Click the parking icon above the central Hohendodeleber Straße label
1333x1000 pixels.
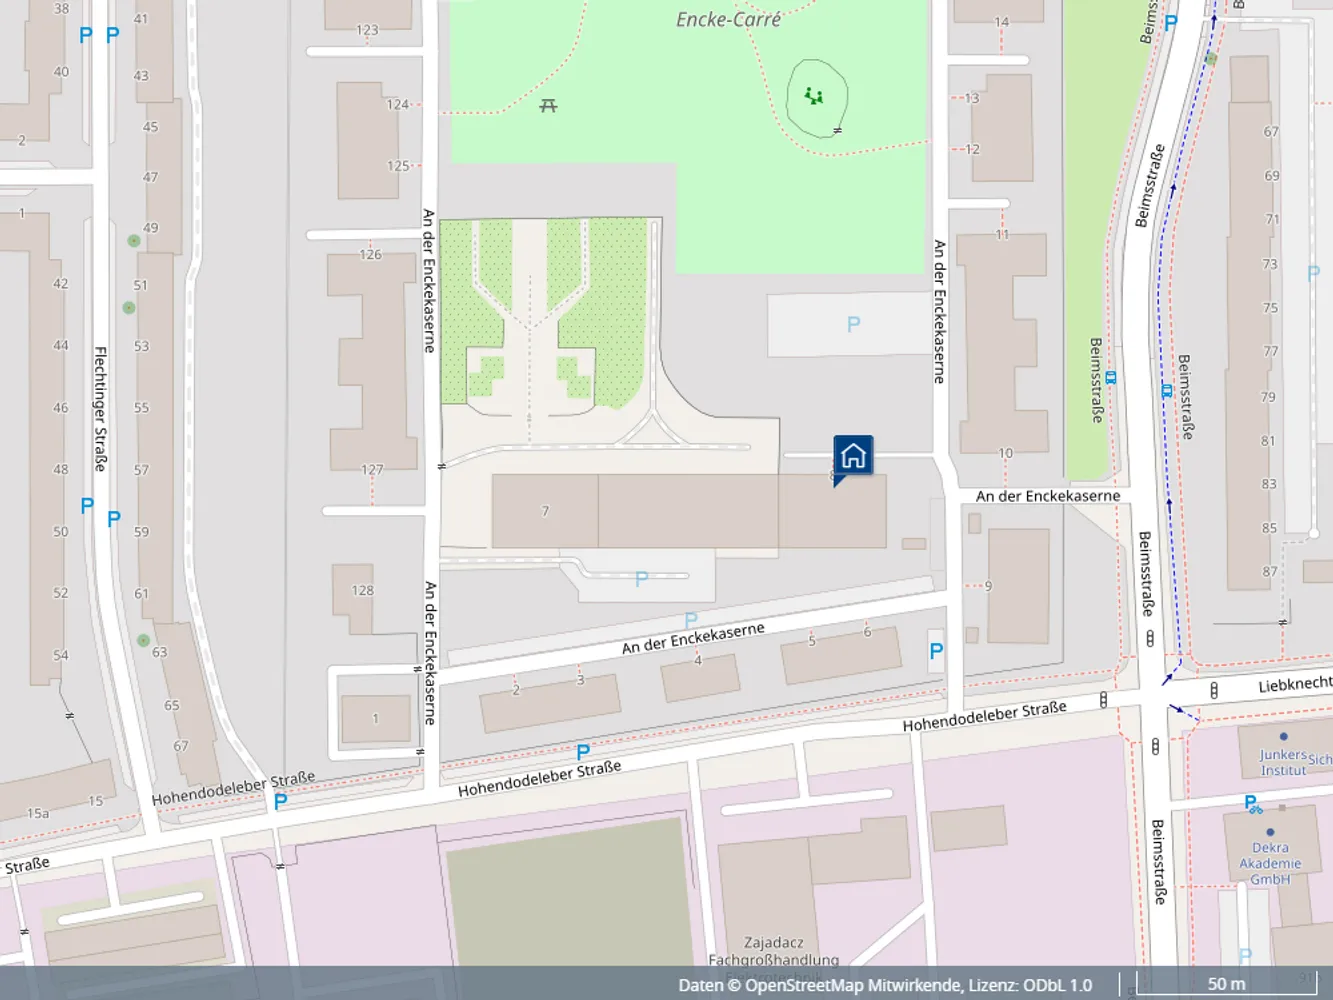pos(583,752)
